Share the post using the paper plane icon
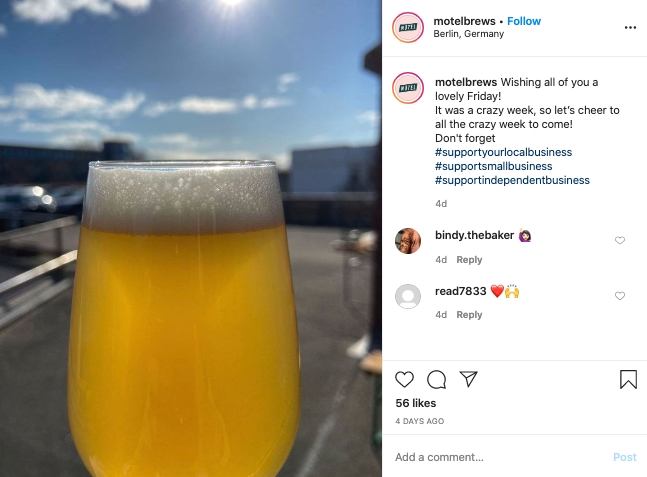The height and width of the screenshot is (477, 647). pos(468,379)
